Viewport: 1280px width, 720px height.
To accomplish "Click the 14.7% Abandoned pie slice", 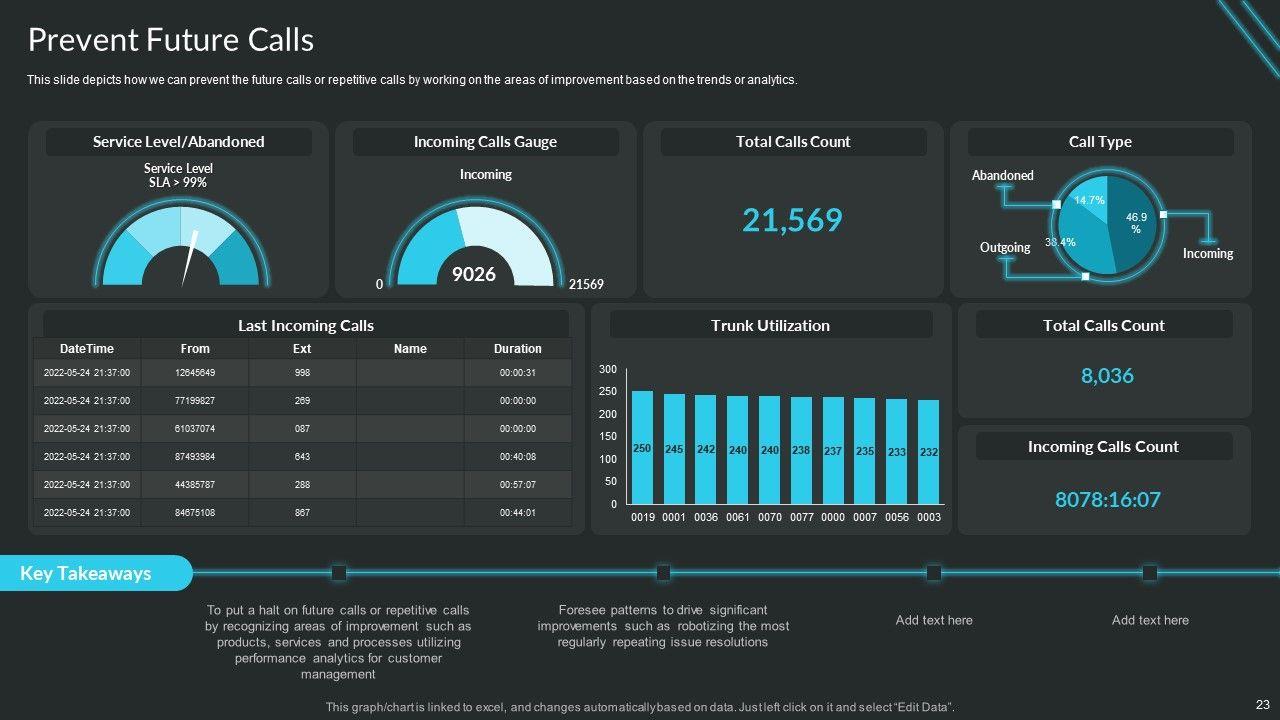I will click(x=1089, y=196).
